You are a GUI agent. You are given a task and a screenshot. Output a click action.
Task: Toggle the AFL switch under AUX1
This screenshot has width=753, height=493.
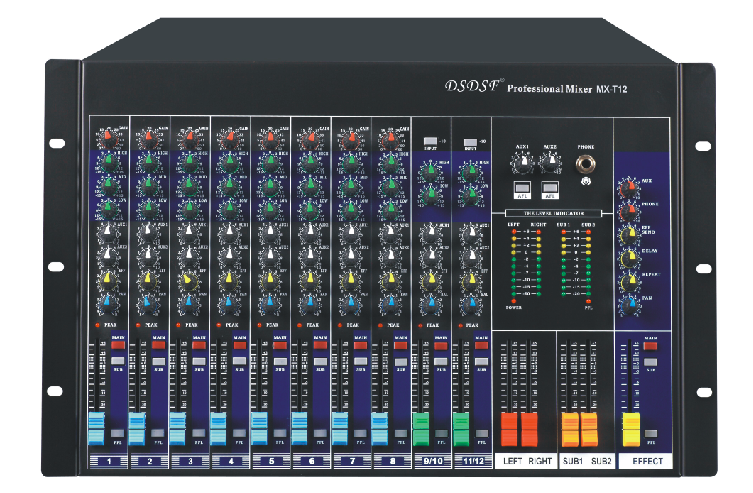click(x=521, y=187)
